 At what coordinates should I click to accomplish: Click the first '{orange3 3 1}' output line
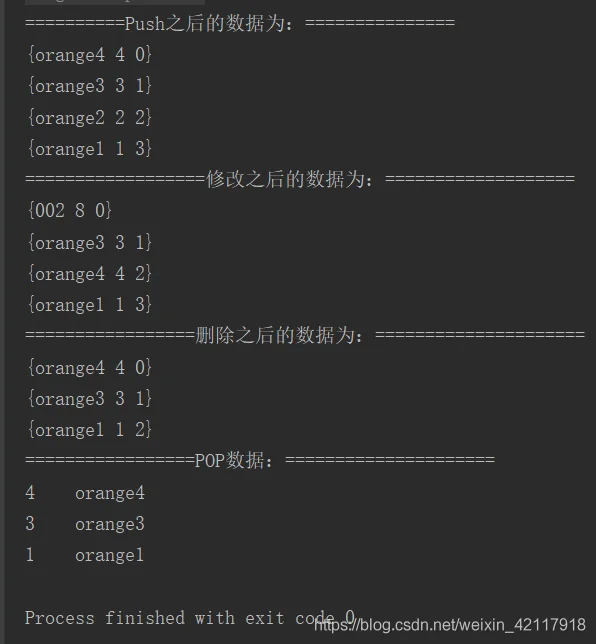point(90,86)
